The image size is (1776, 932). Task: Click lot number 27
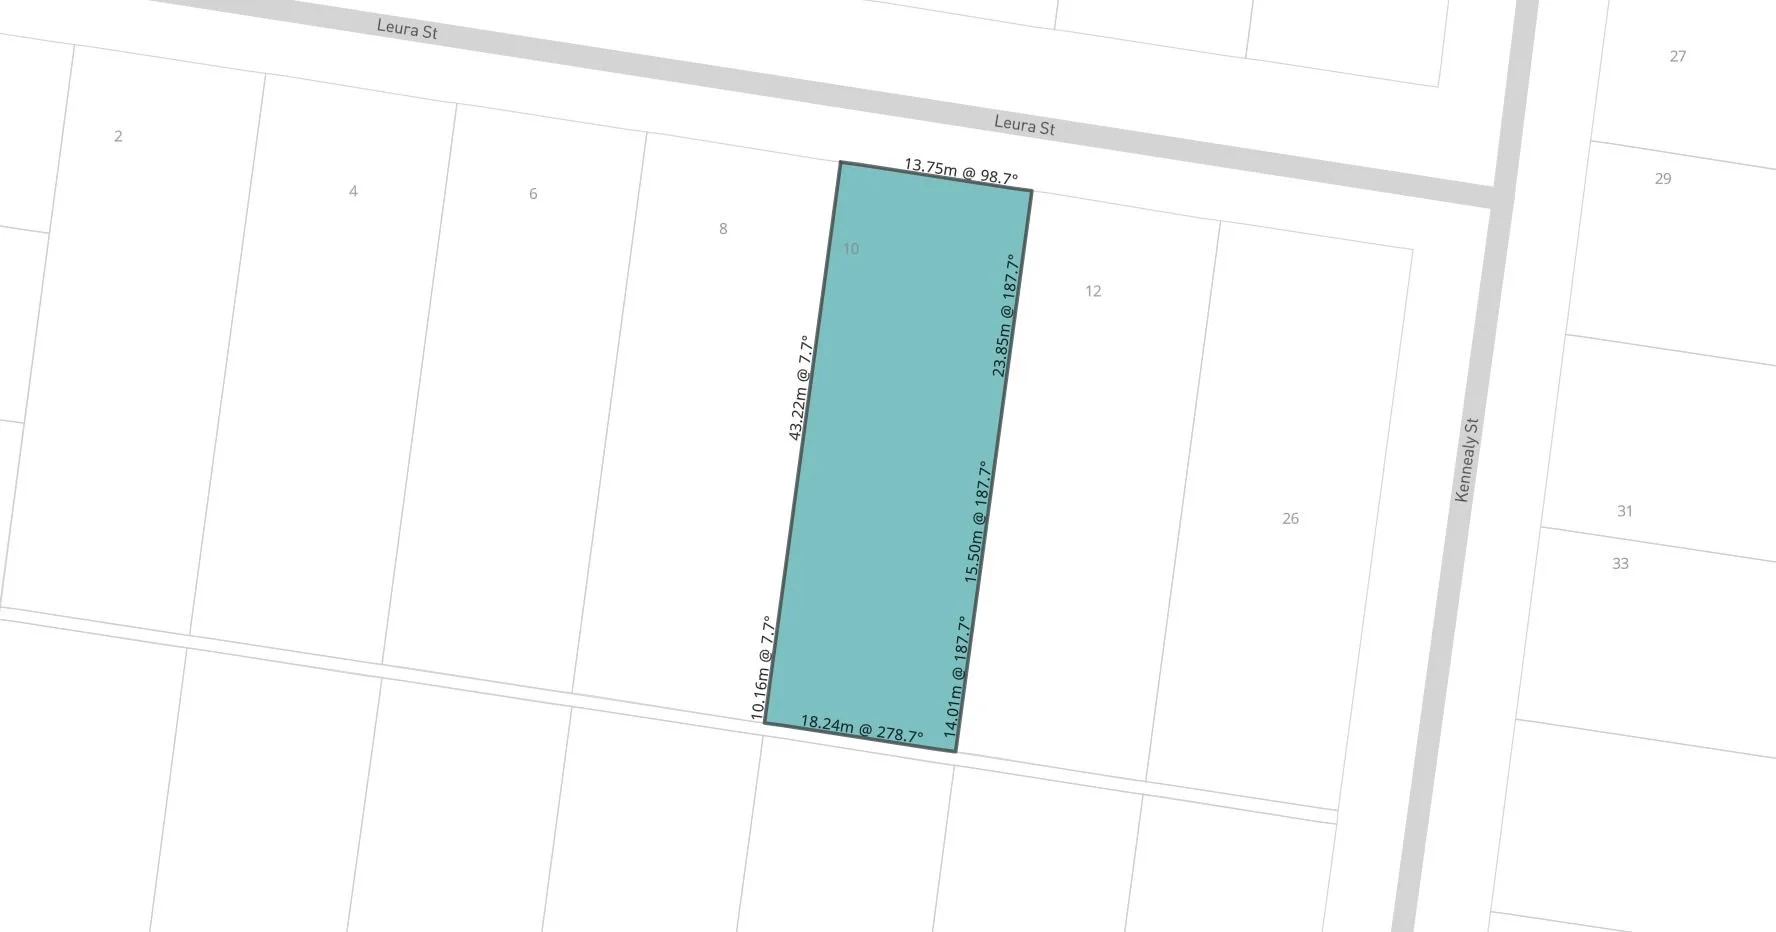point(1678,56)
